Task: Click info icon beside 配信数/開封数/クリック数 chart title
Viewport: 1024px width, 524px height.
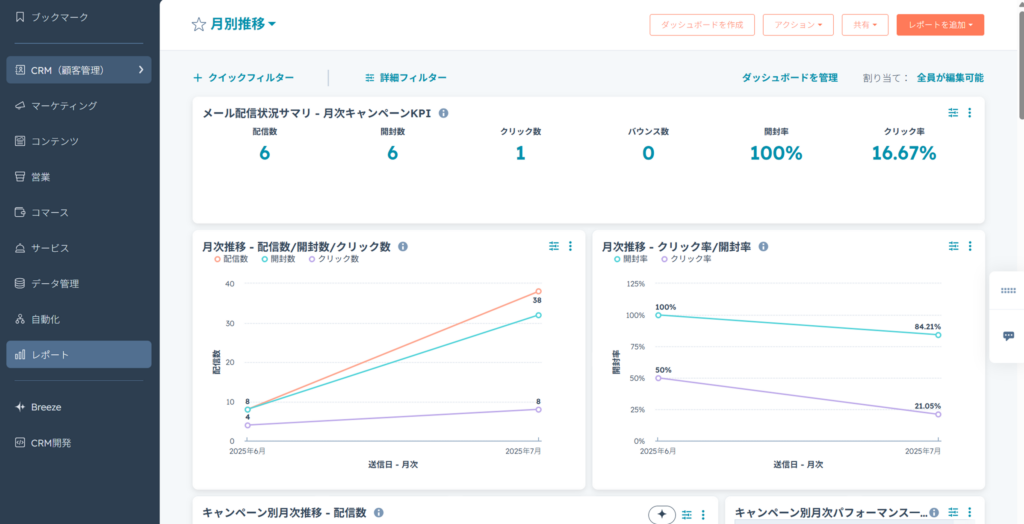Action: tap(403, 246)
